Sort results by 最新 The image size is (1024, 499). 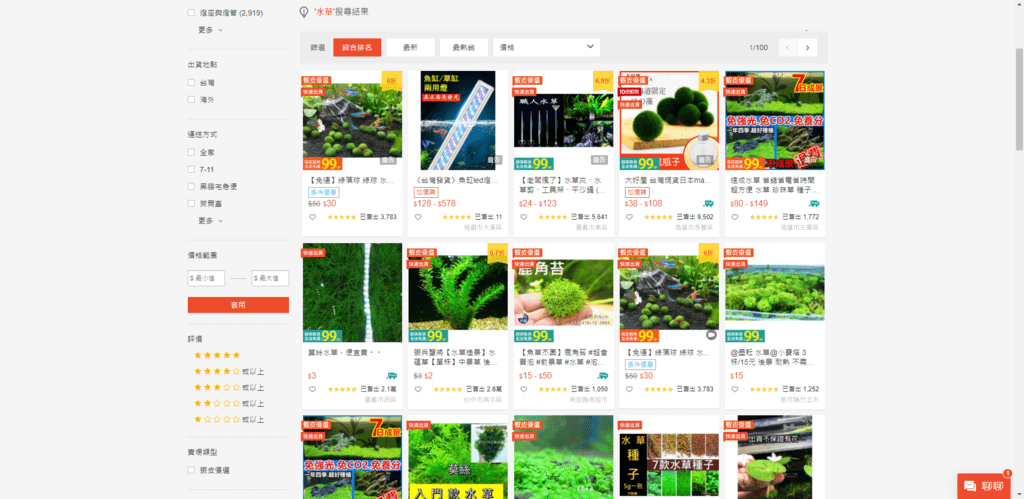(410, 47)
